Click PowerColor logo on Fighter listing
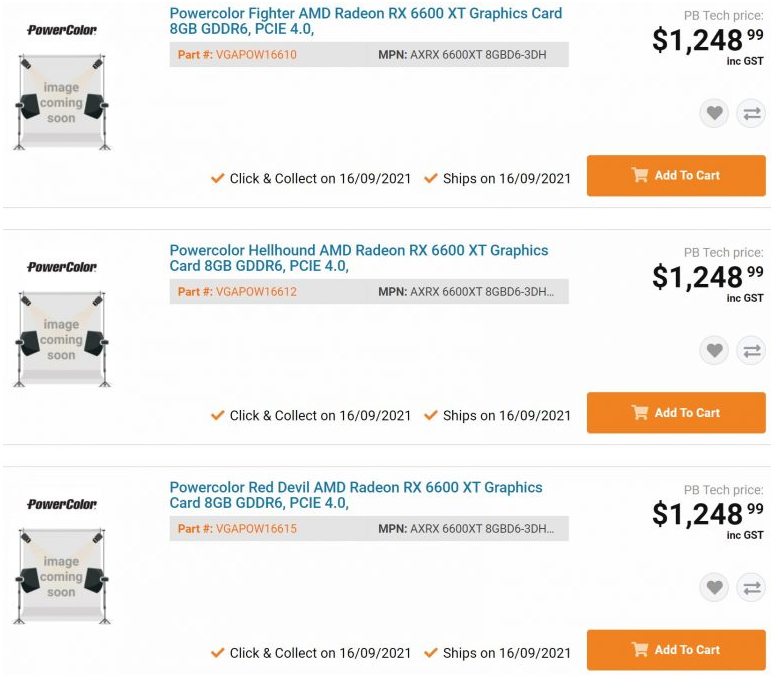Image resolution: width=775 pixels, height=678 pixels. (x=62, y=30)
